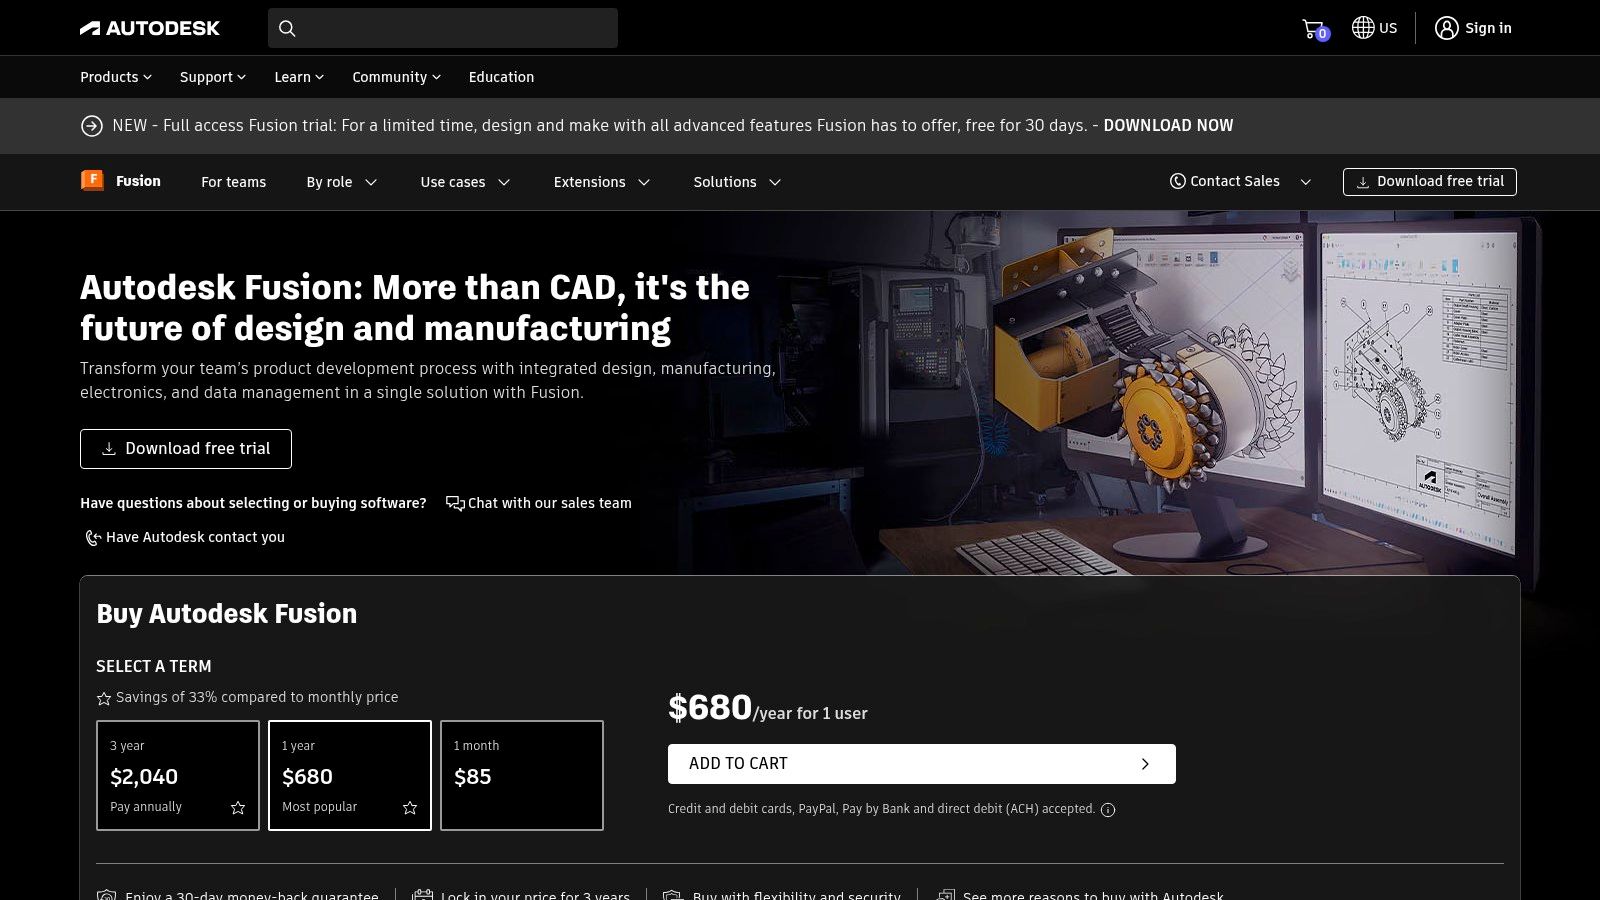Viewport: 1600px width, 900px height.
Task: Click DOWNLOAD NOW in the banner
Action: (1168, 125)
